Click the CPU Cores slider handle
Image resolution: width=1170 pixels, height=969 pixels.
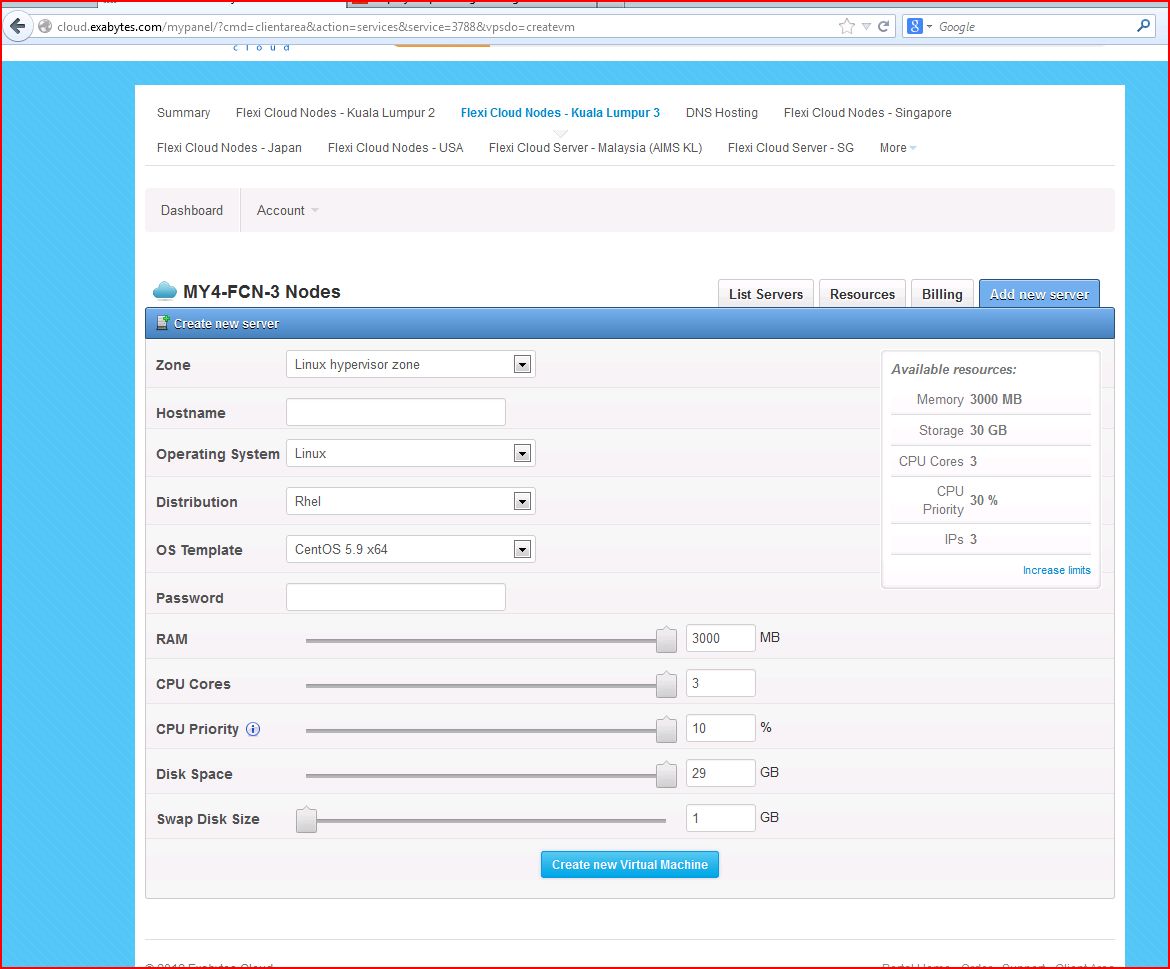tap(666, 684)
